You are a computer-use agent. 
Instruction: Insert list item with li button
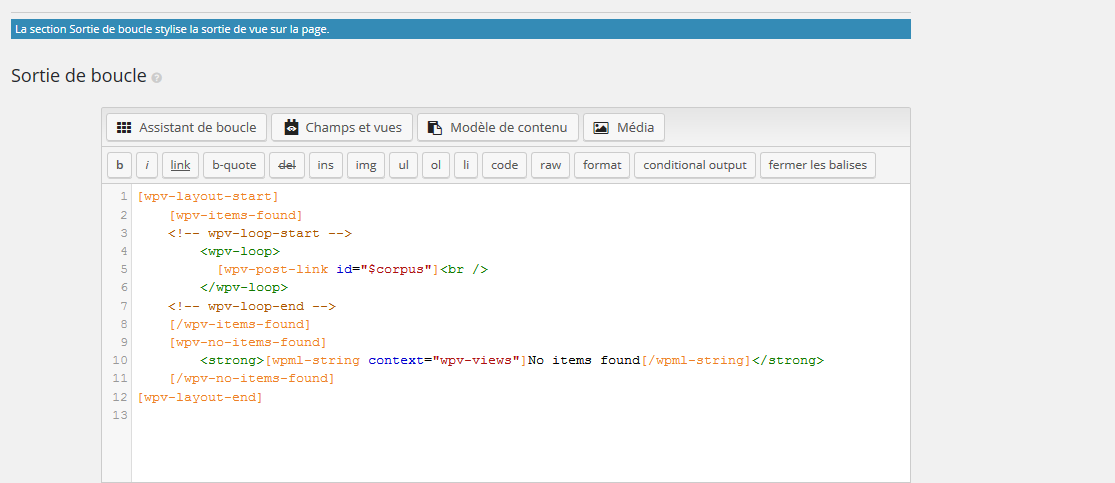click(x=466, y=165)
